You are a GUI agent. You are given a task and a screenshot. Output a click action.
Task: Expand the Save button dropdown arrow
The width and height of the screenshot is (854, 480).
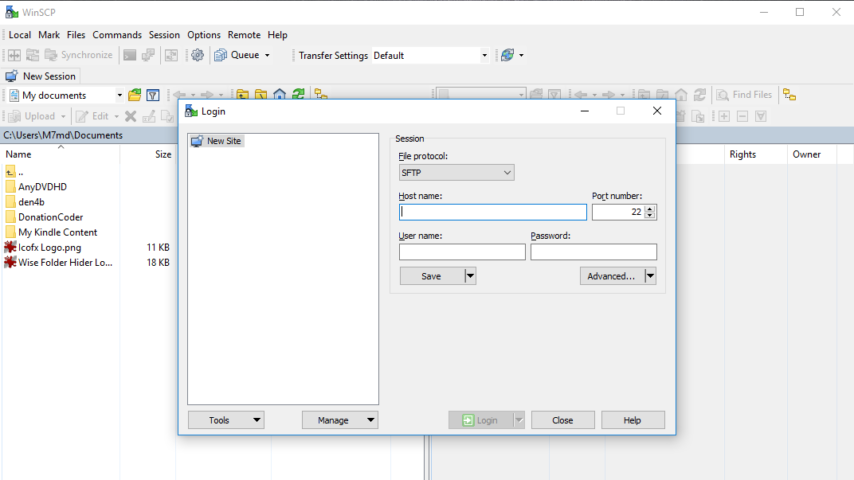pos(470,276)
